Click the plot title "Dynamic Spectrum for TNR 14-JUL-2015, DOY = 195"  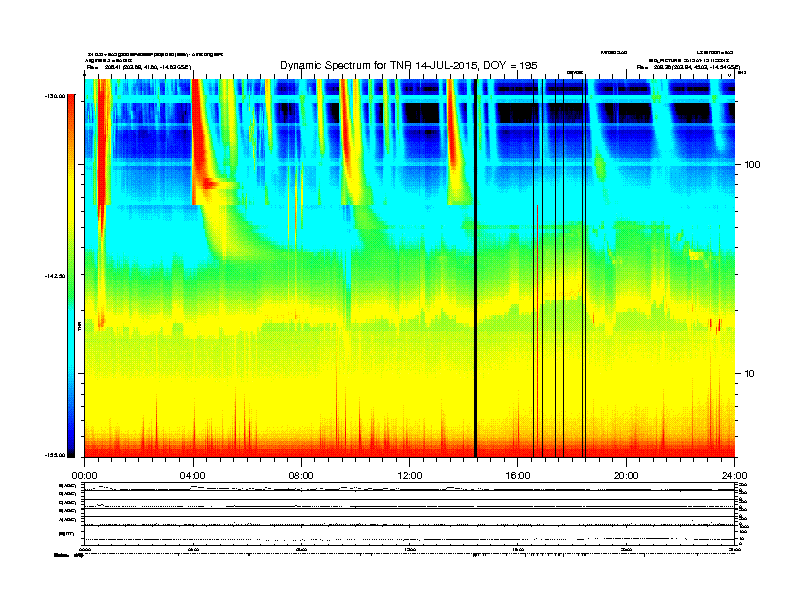point(409,66)
